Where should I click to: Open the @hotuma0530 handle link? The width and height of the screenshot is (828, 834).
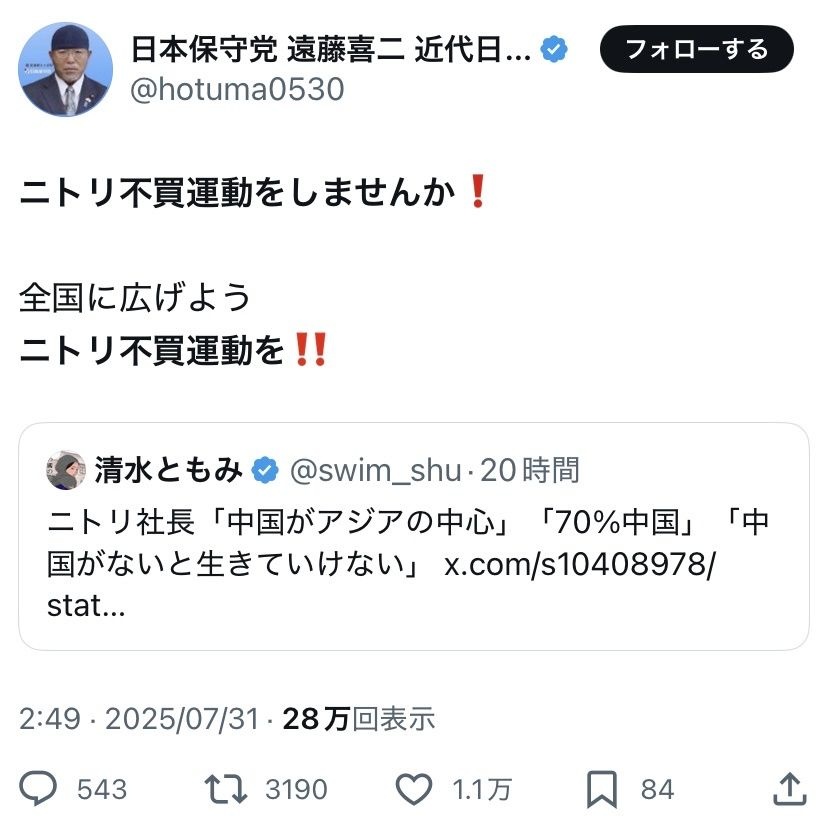coord(237,90)
